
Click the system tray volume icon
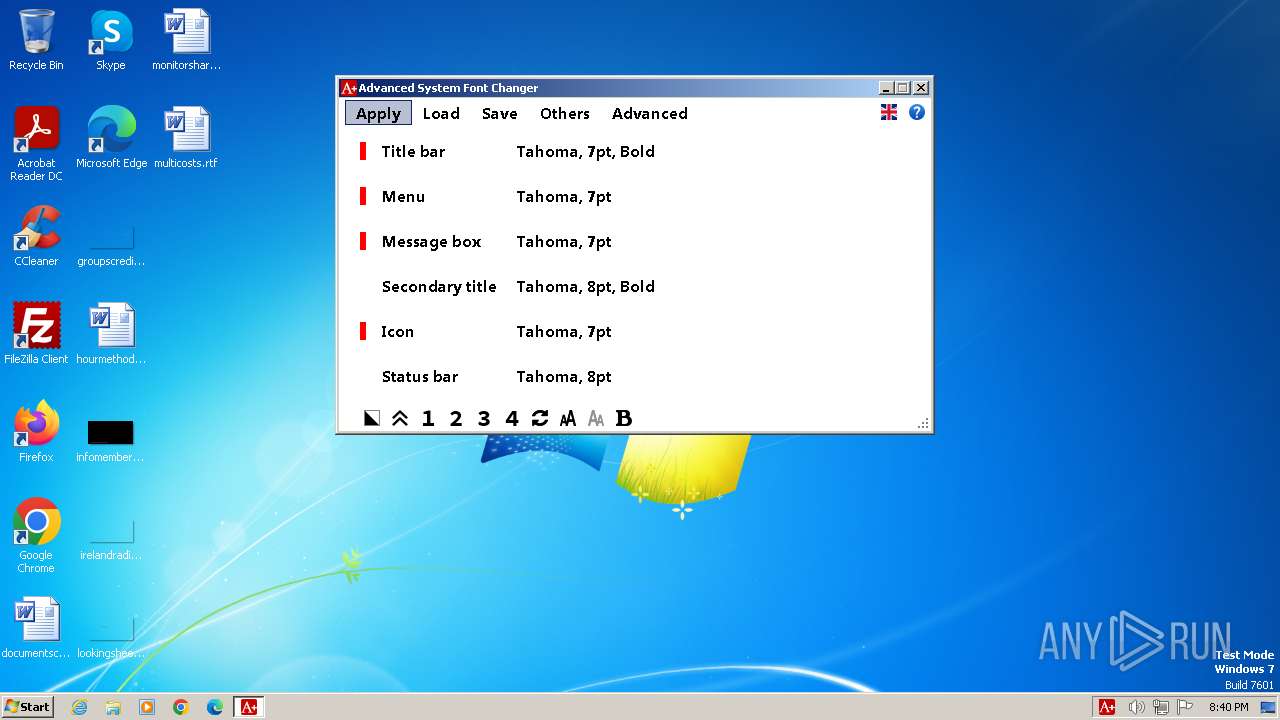[1136, 707]
